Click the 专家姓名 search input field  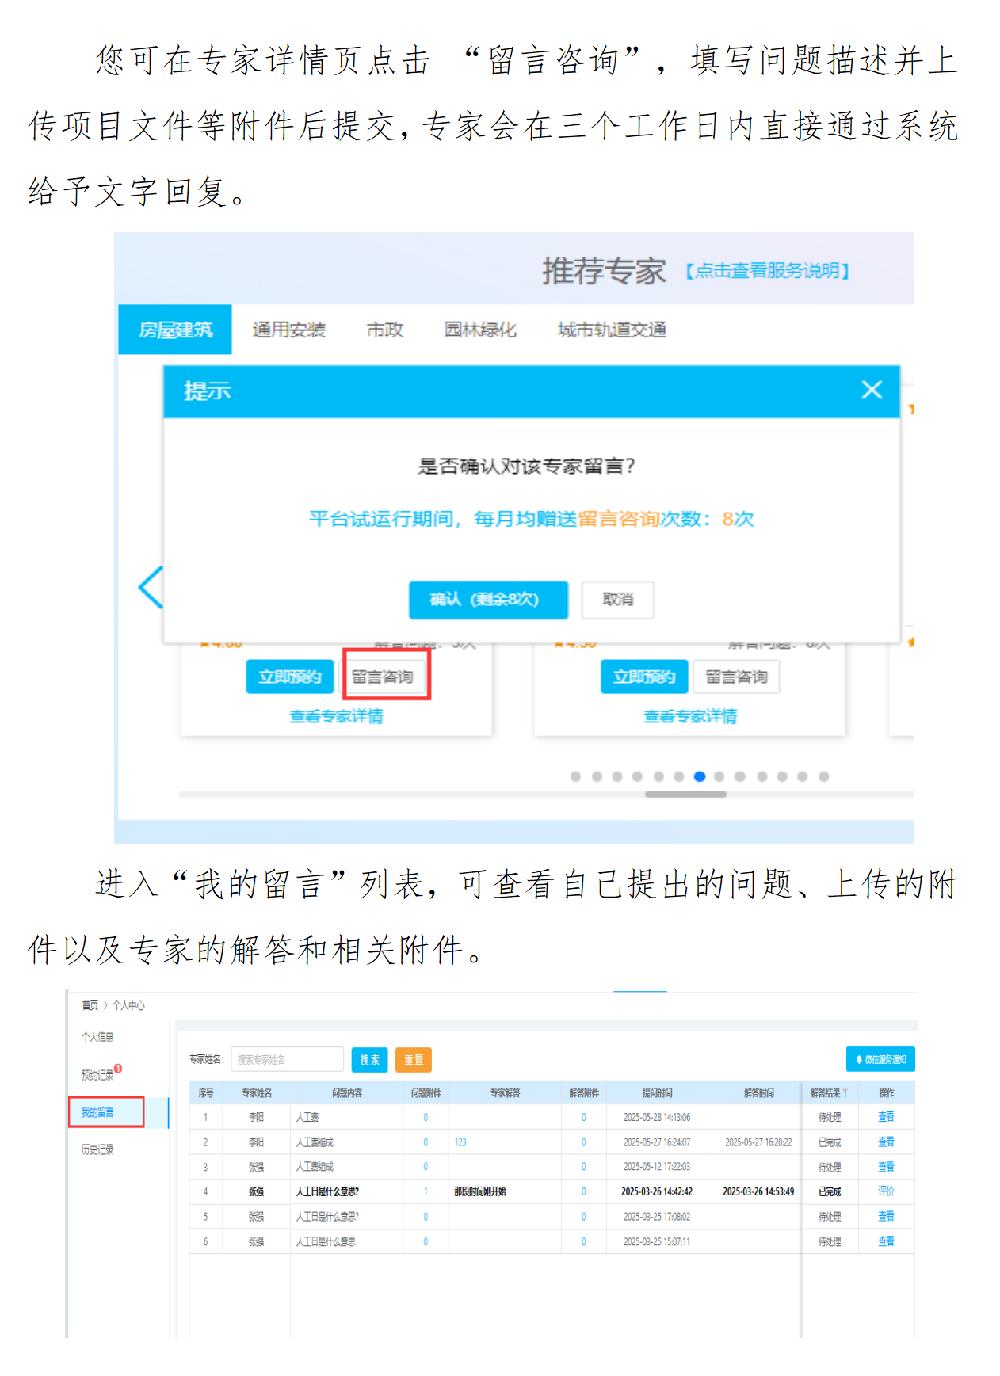287,1059
